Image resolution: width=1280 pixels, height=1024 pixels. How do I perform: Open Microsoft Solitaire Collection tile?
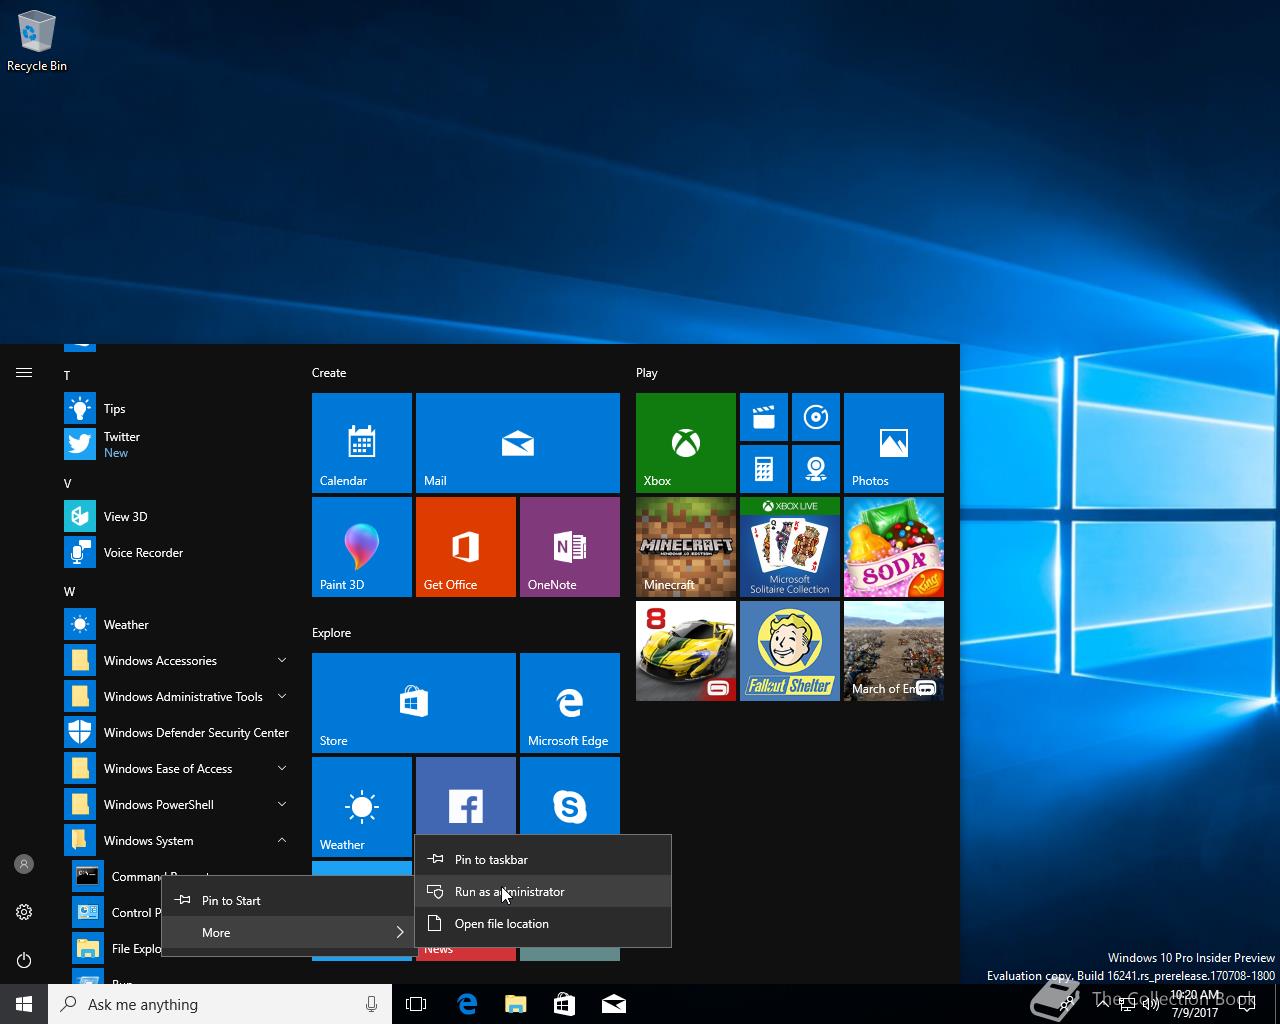pyautogui.click(x=790, y=547)
